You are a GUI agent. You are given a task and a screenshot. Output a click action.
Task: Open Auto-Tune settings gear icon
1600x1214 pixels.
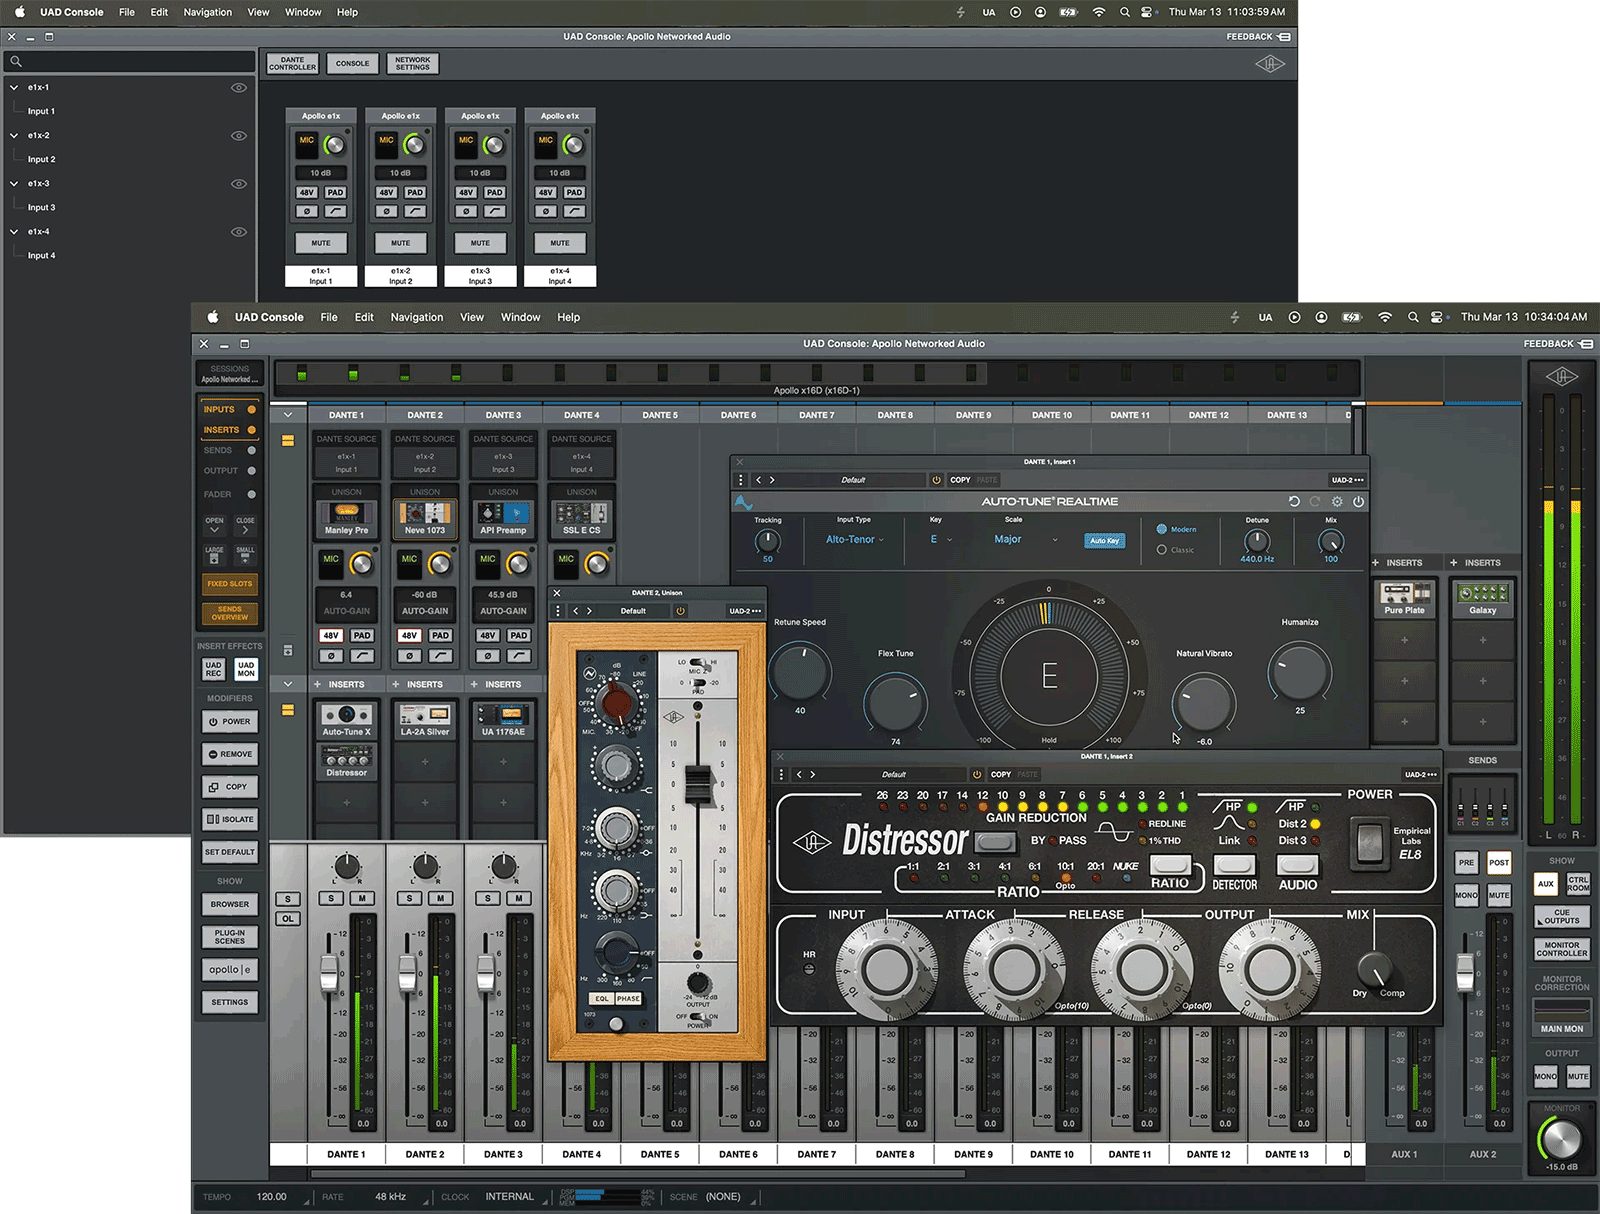(x=1337, y=502)
